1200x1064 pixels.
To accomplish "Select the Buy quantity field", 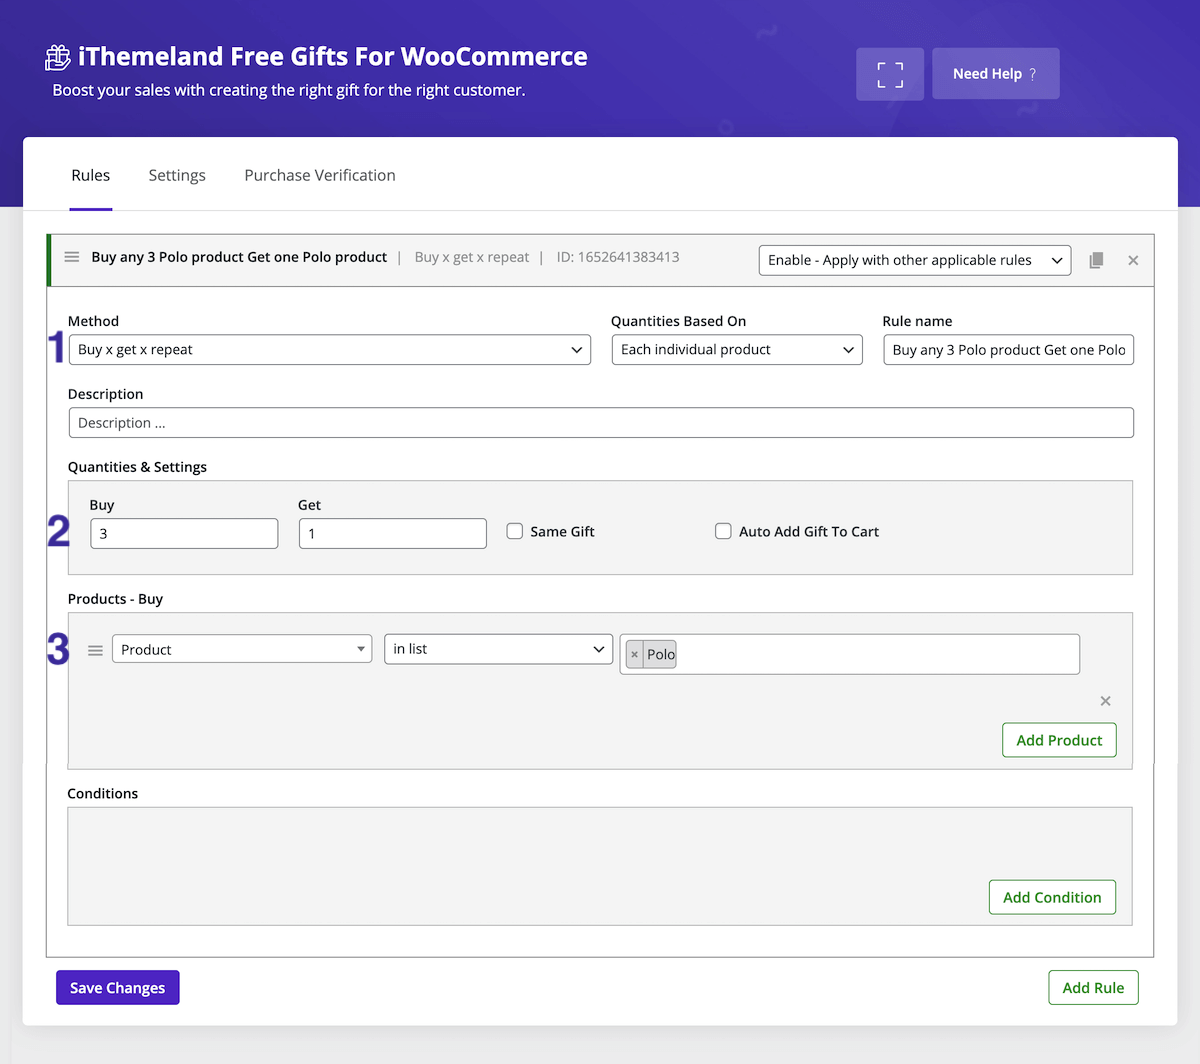I will click(184, 533).
